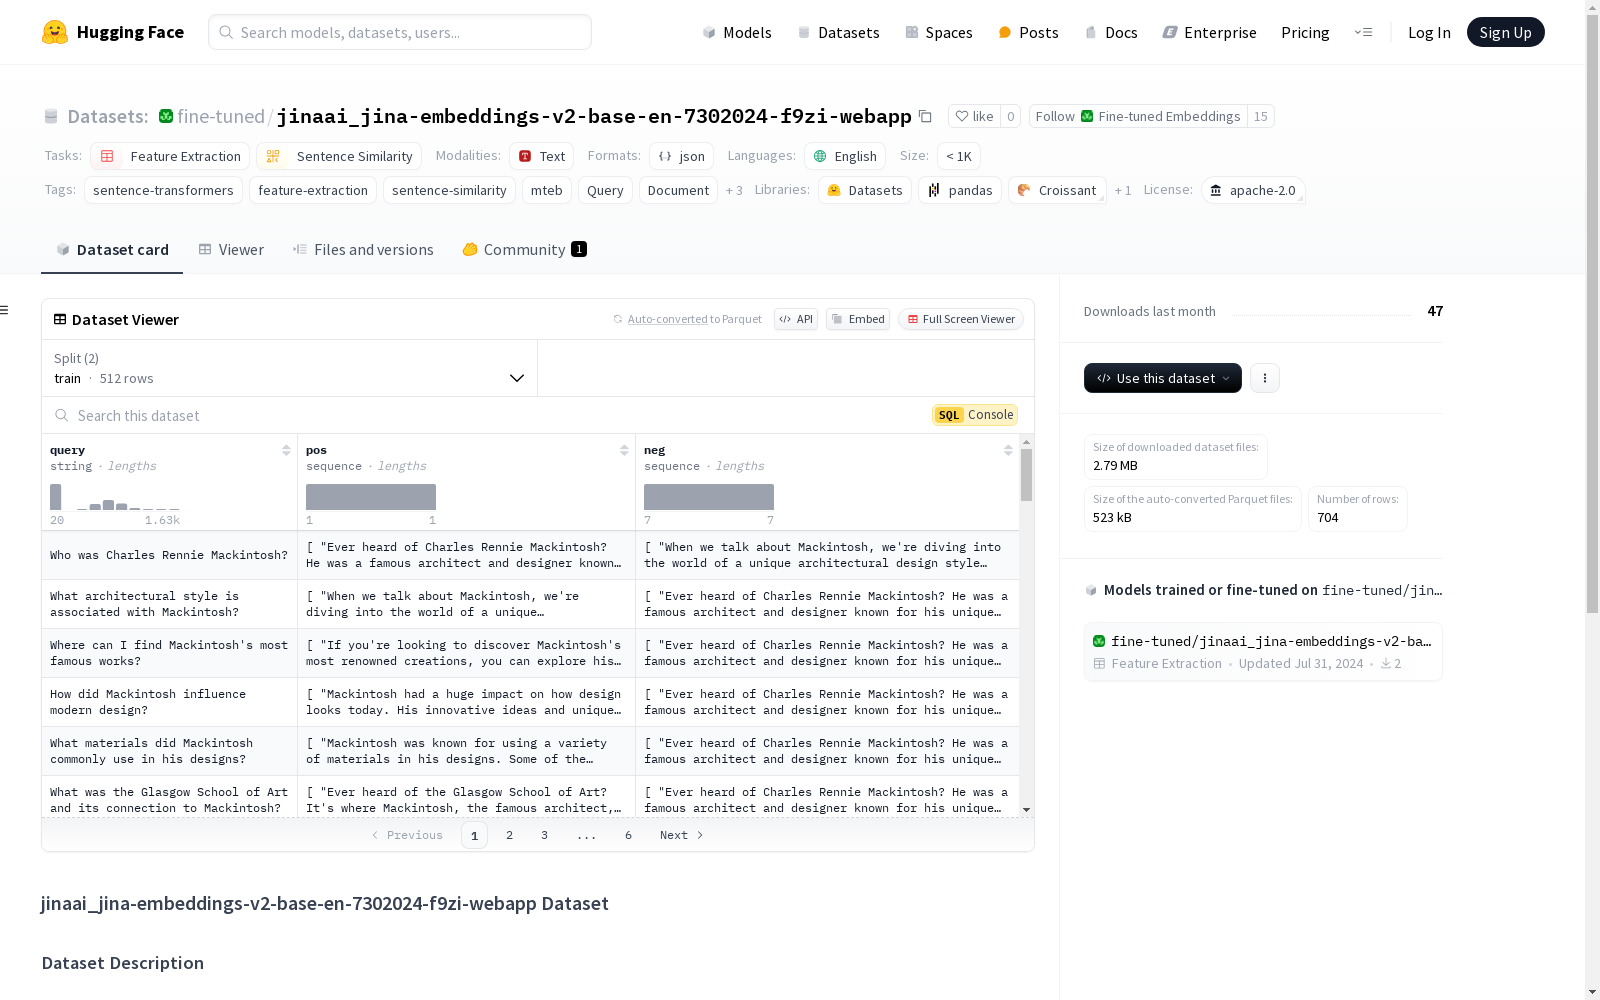Click the fine-tuned organization avatar icon
Screen dimensions: 1600x1000
(166, 116)
